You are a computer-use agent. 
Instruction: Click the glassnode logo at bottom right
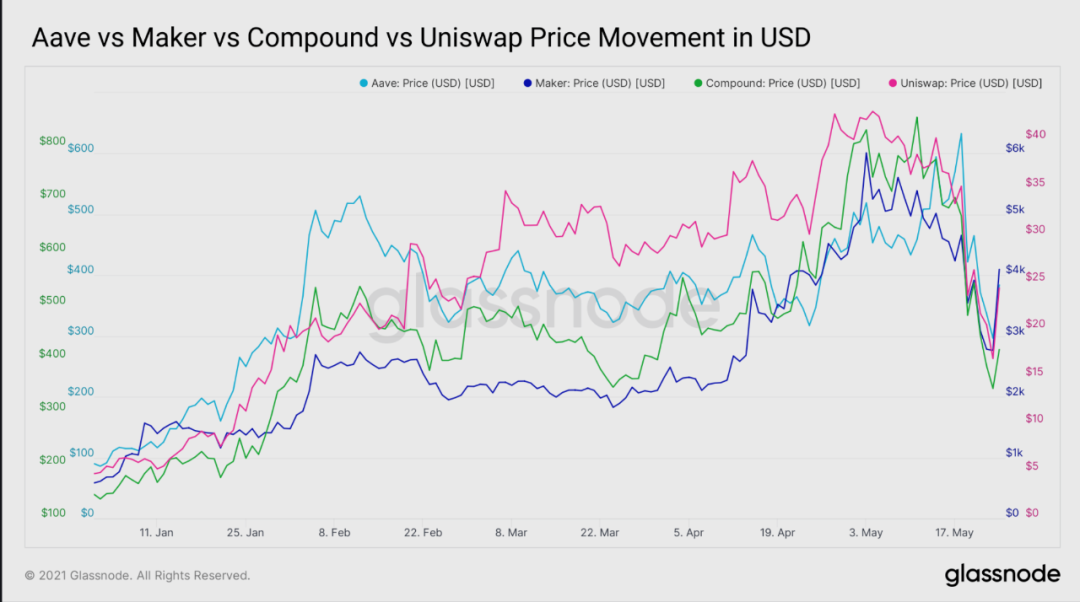pyautogui.click(x=1002, y=574)
